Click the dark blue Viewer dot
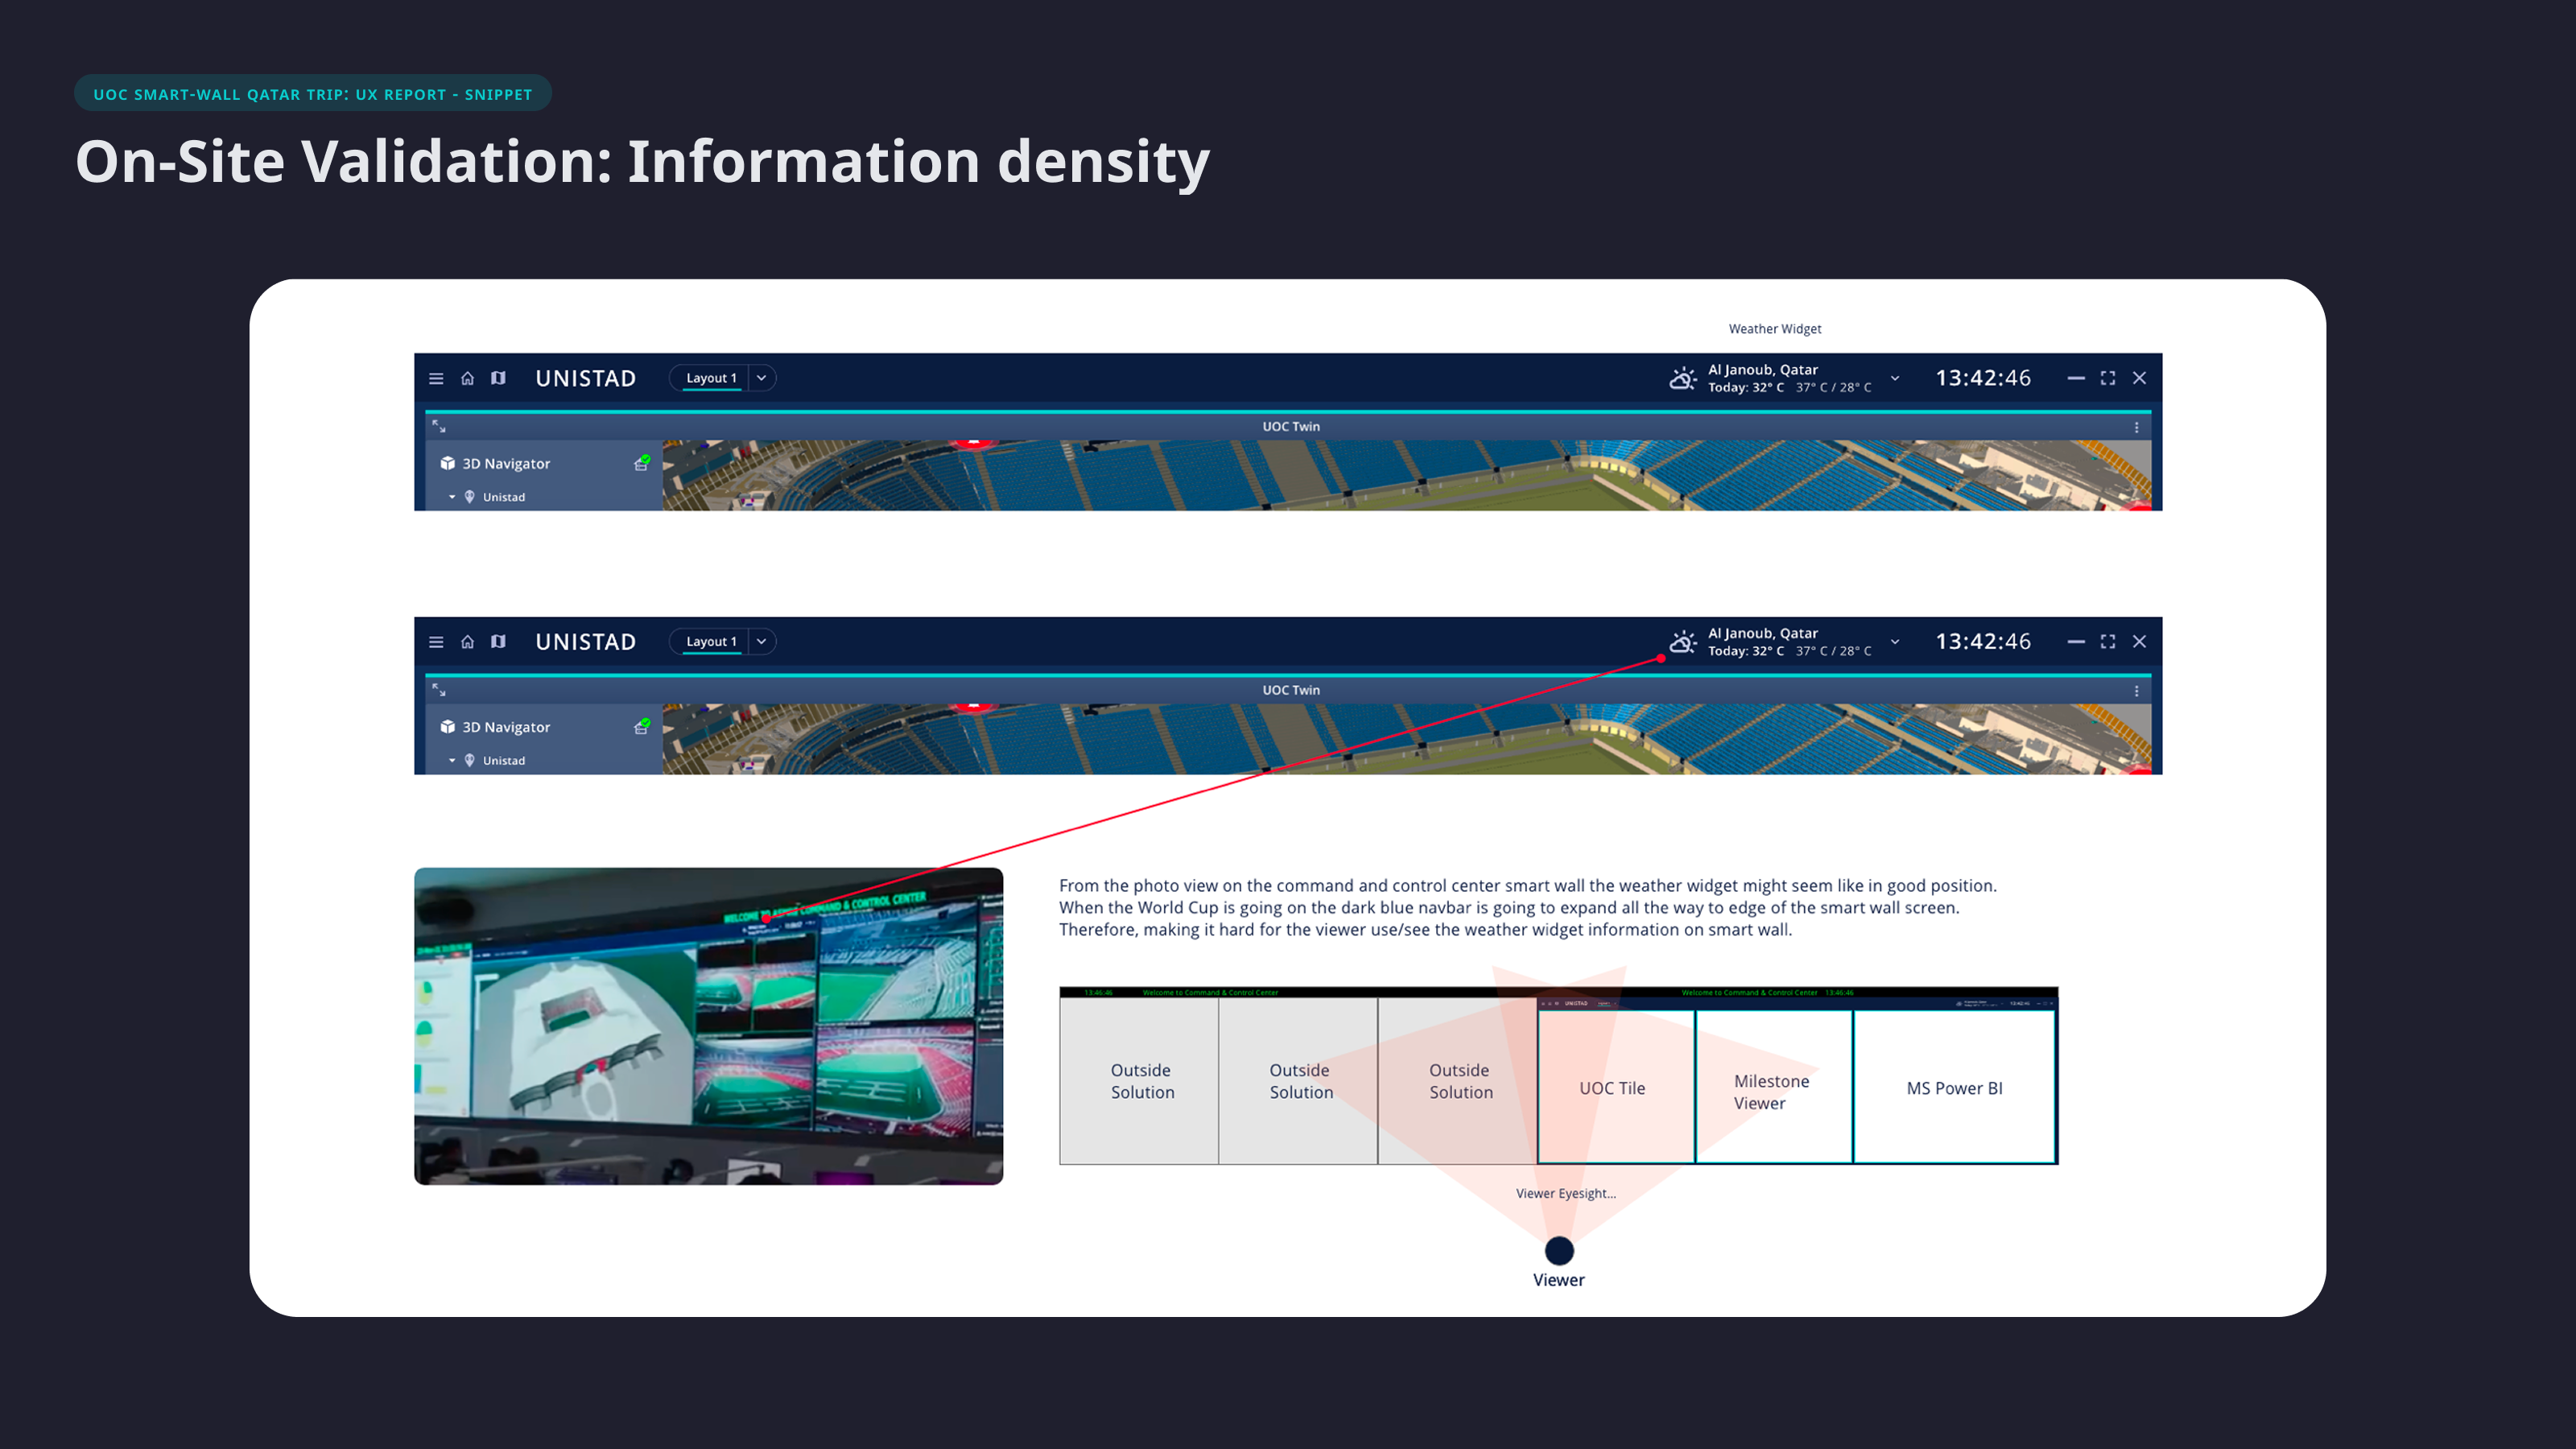This screenshot has width=2576, height=1449. tap(1558, 1250)
